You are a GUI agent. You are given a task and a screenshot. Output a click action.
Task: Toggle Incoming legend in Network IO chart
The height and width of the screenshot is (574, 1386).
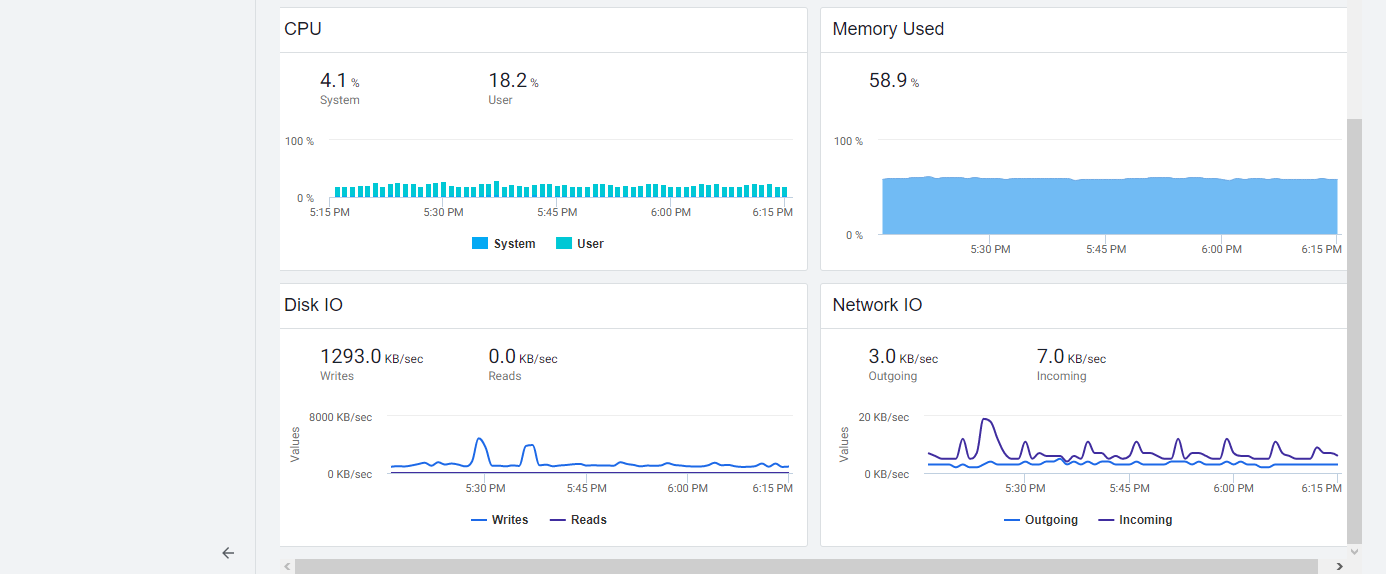(1135, 520)
